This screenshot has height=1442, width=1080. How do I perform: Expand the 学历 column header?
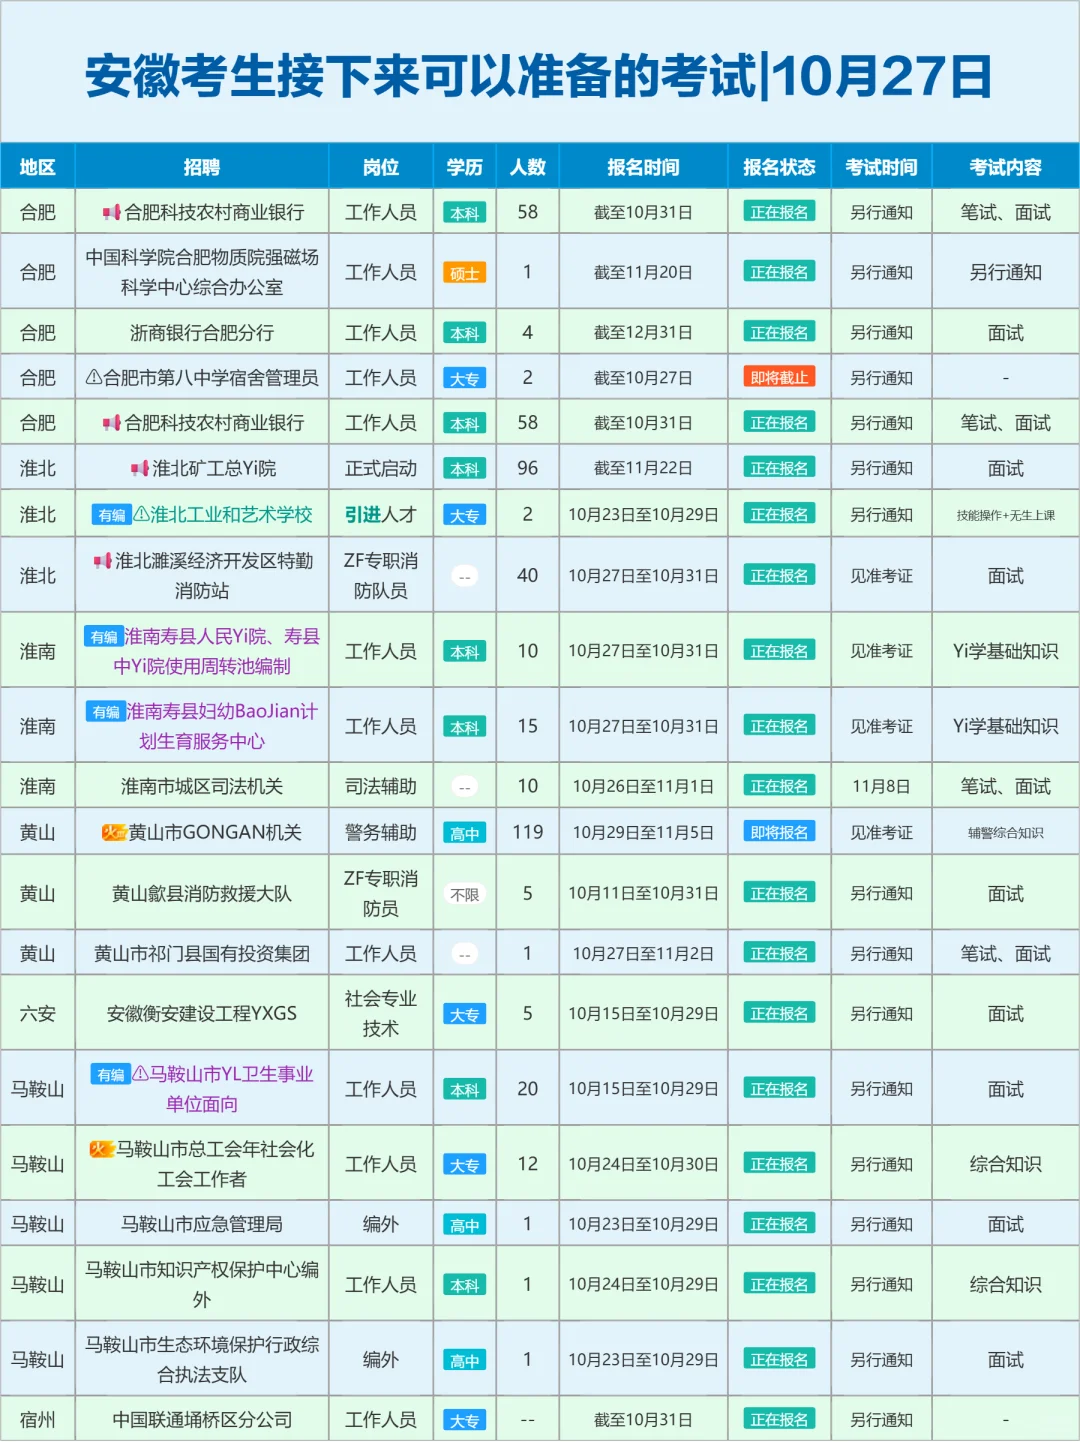[x=464, y=167]
